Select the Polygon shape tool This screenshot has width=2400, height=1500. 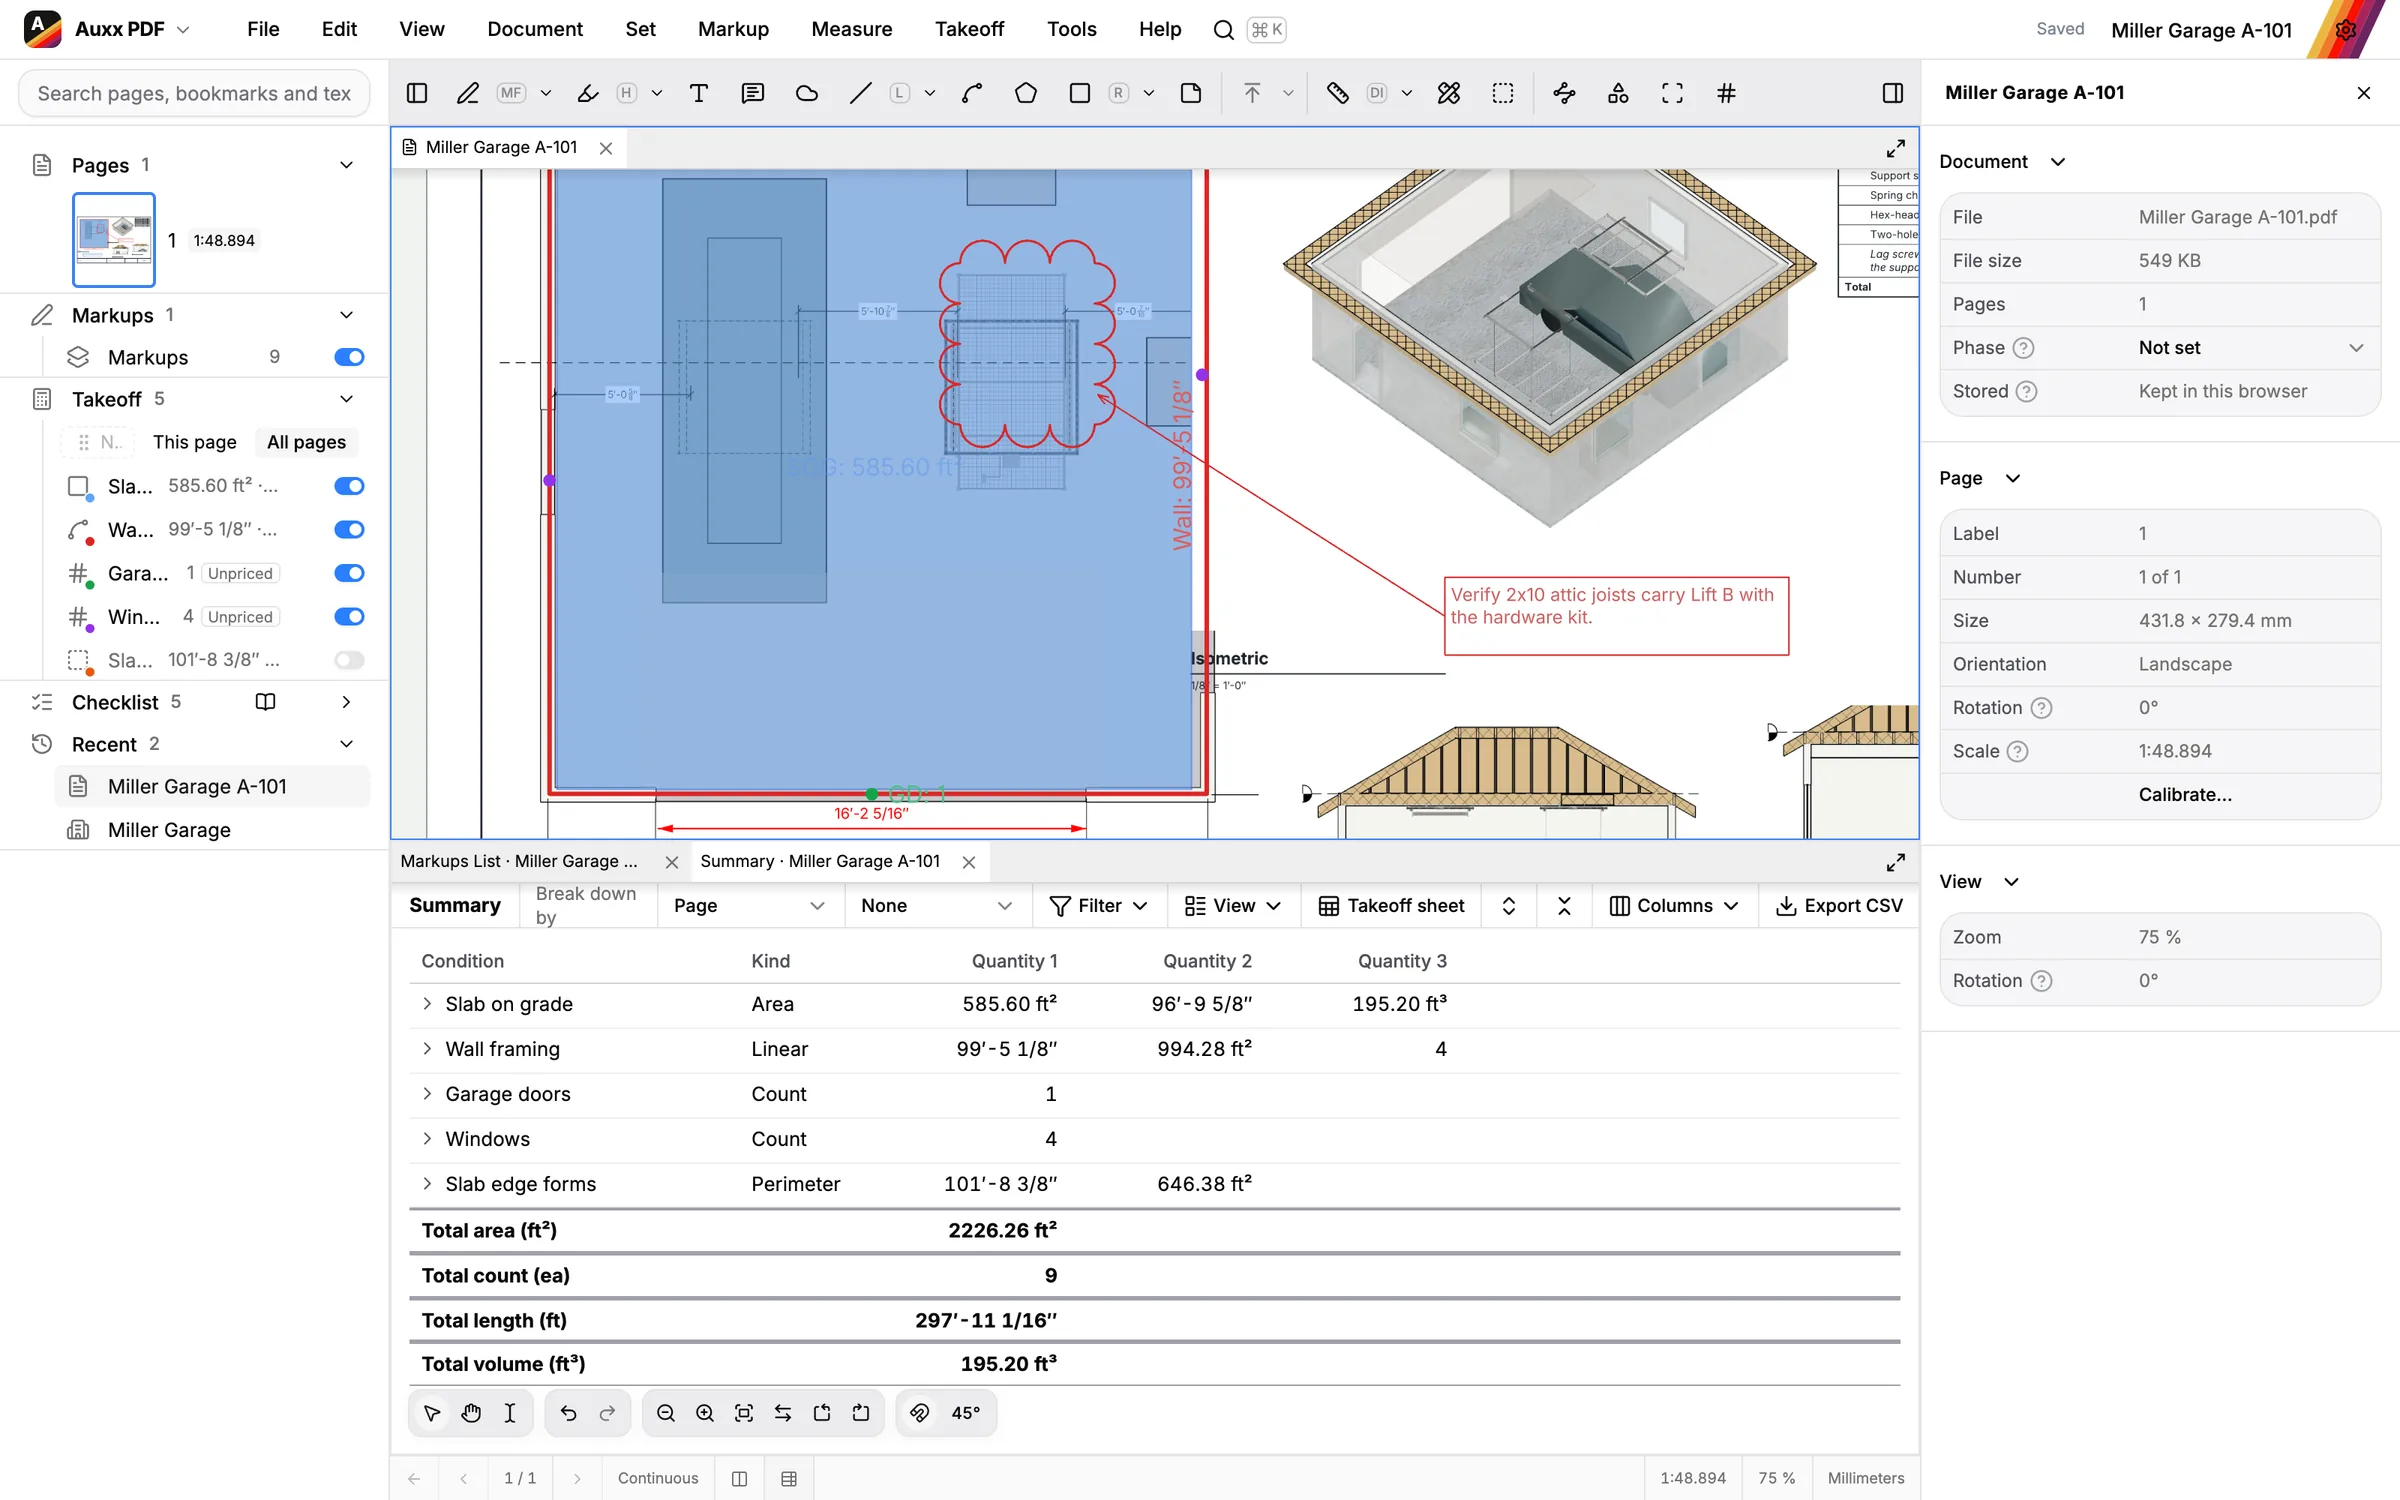[x=1025, y=93]
